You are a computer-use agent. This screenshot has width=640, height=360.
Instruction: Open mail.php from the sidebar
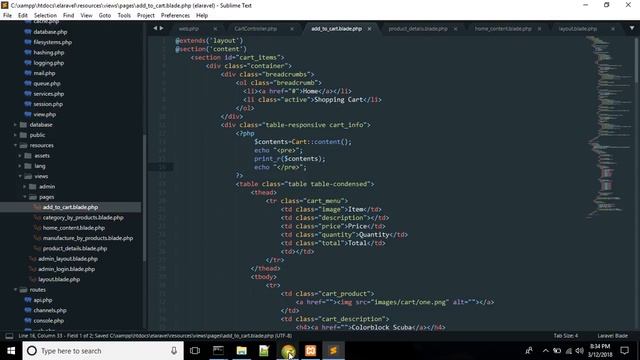[44, 73]
